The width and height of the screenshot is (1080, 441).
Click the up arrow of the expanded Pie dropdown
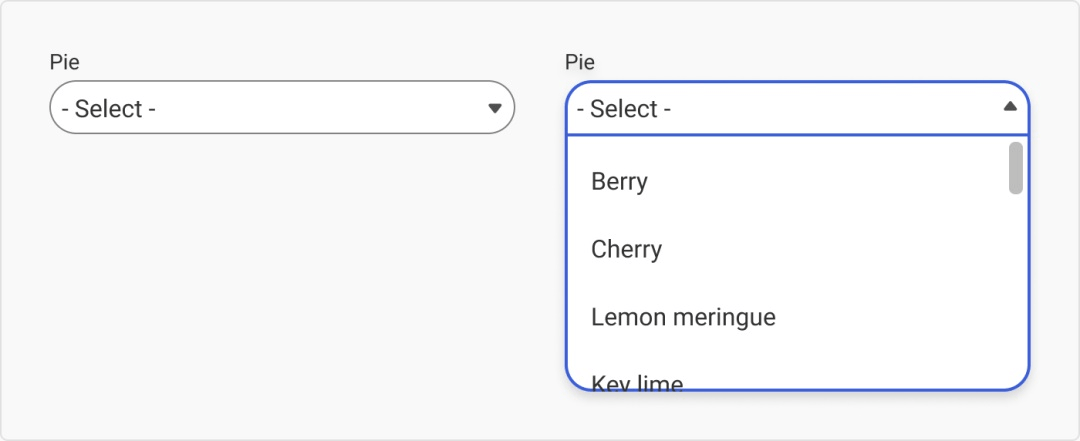point(1010,107)
